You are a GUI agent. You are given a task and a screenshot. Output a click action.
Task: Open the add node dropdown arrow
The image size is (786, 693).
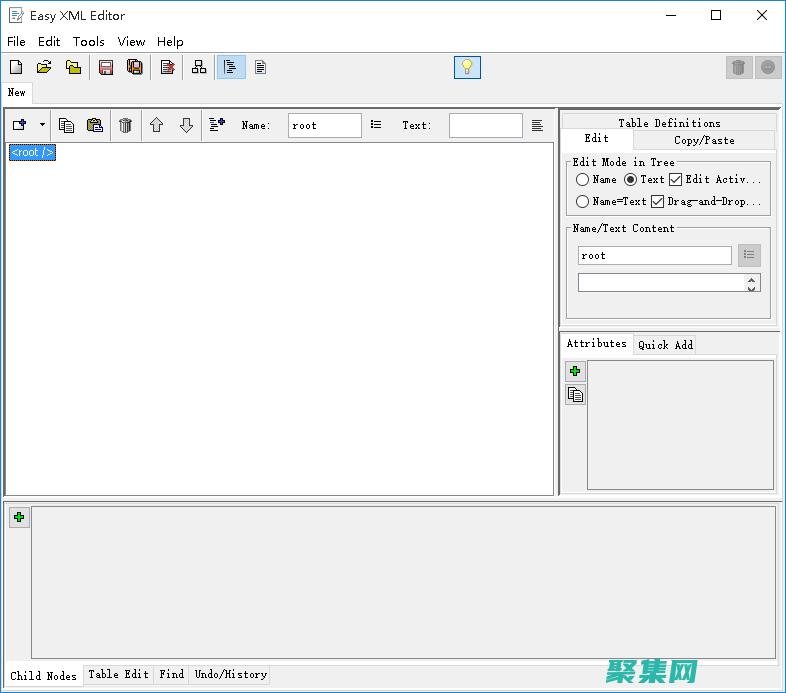(x=42, y=125)
